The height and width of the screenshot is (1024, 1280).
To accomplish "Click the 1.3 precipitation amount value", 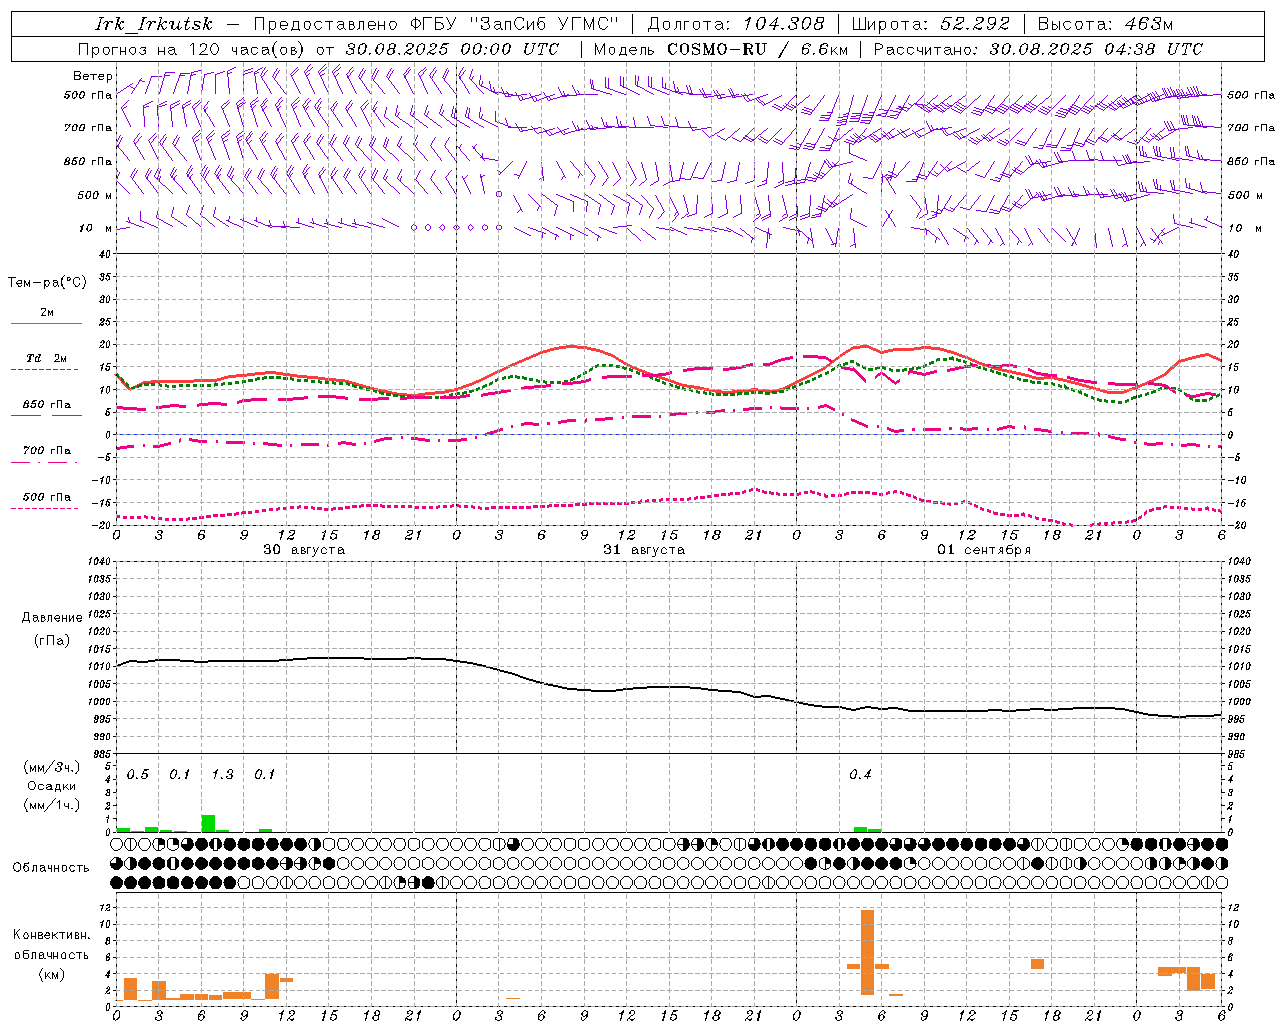I will [x=222, y=774].
